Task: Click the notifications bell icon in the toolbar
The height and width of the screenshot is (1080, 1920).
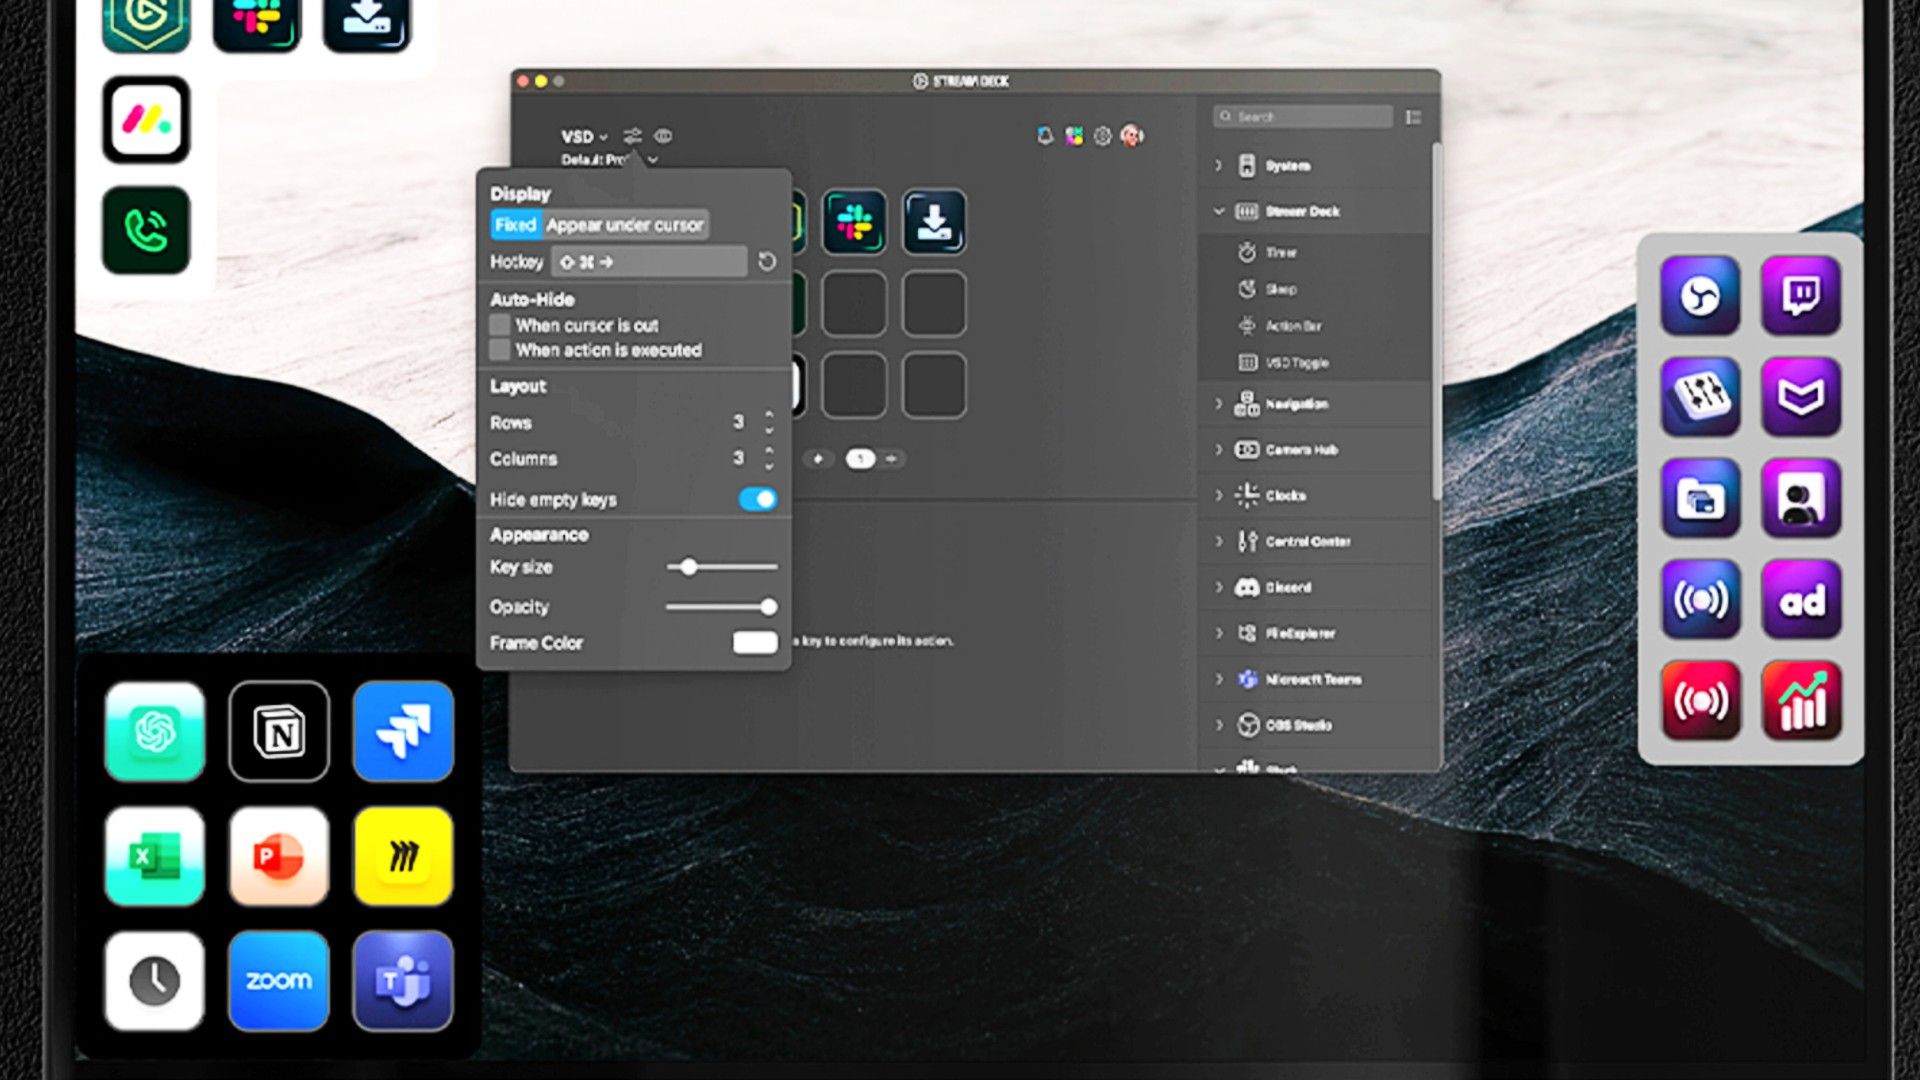Action: (x=1045, y=135)
